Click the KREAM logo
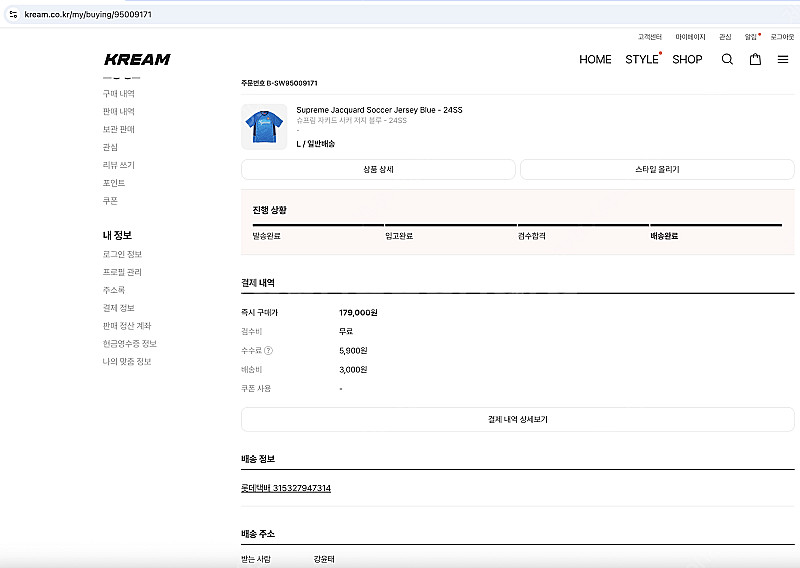 point(137,60)
